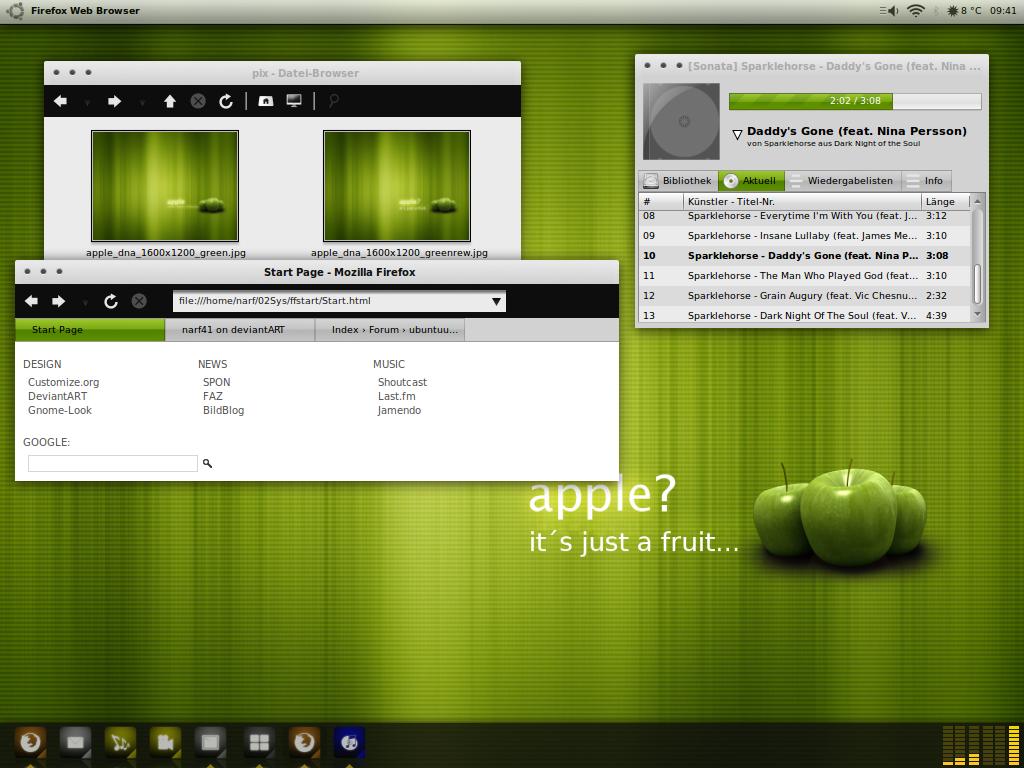Launch the music notes app from dock
The height and width of the screenshot is (768, 1024).
coord(120,743)
